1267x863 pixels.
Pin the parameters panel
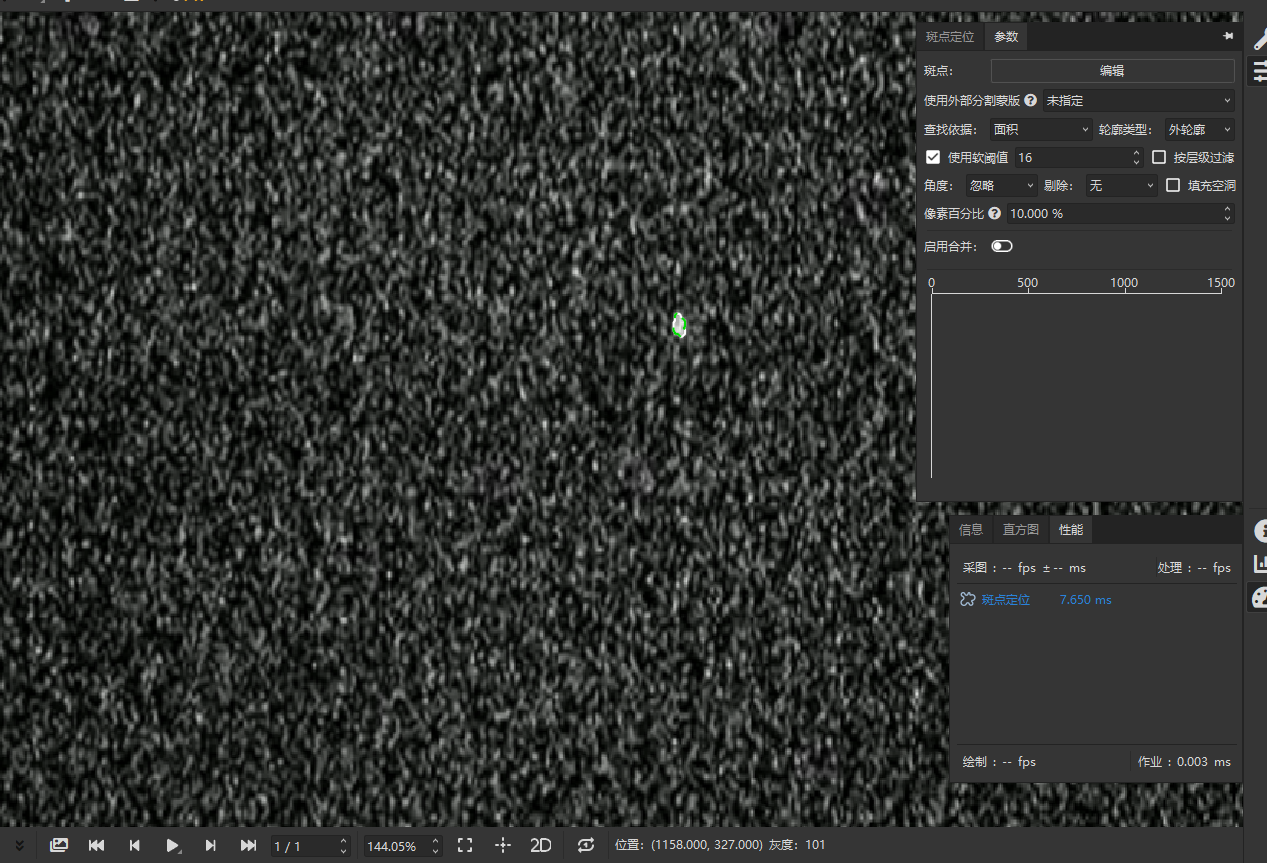coord(1228,36)
